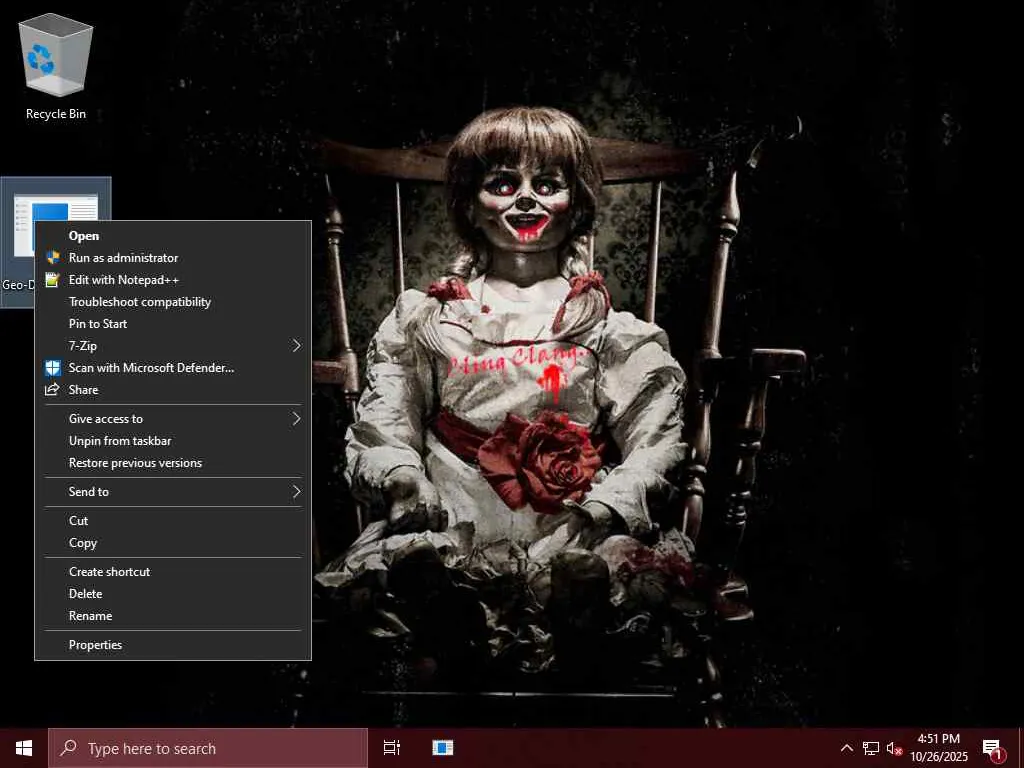Open the Action Center notifications icon
The image size is (1024, 768).
coord(992,749)
